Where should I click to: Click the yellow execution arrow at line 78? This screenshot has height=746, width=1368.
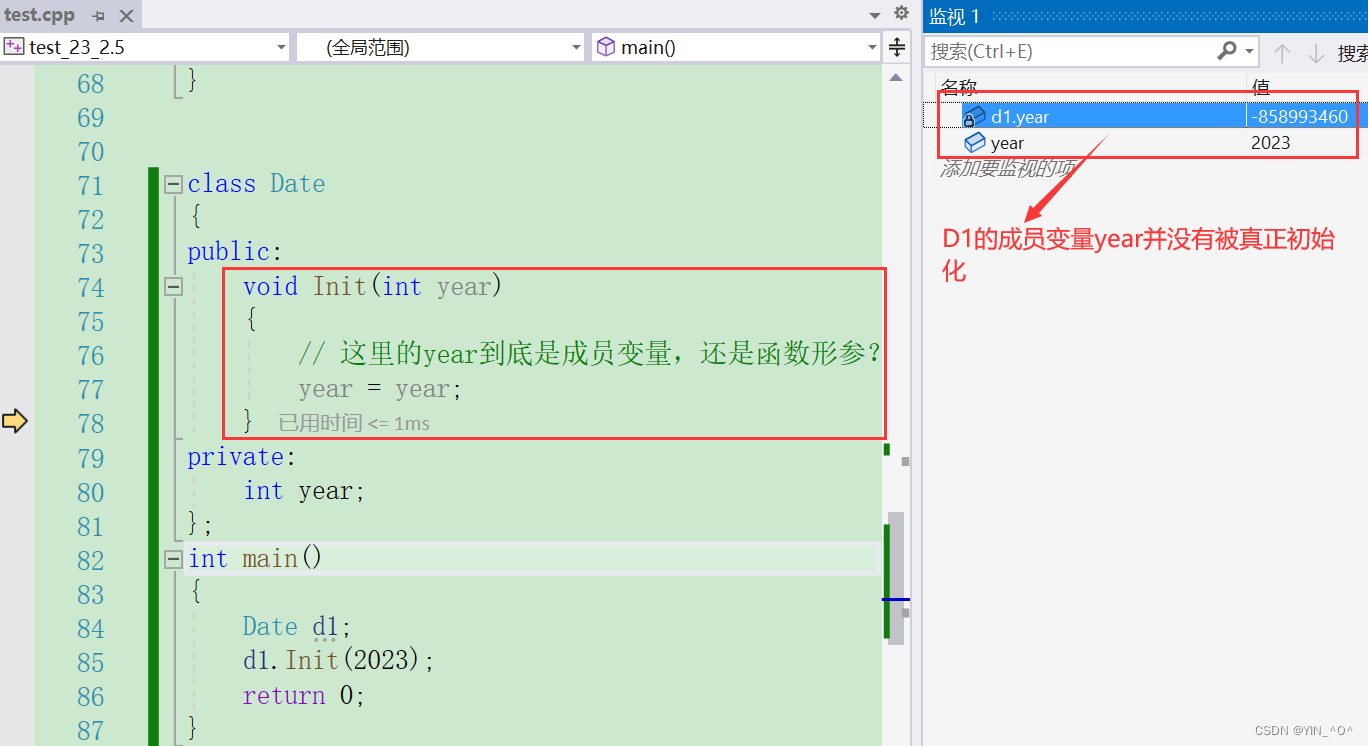coord(14,422)
